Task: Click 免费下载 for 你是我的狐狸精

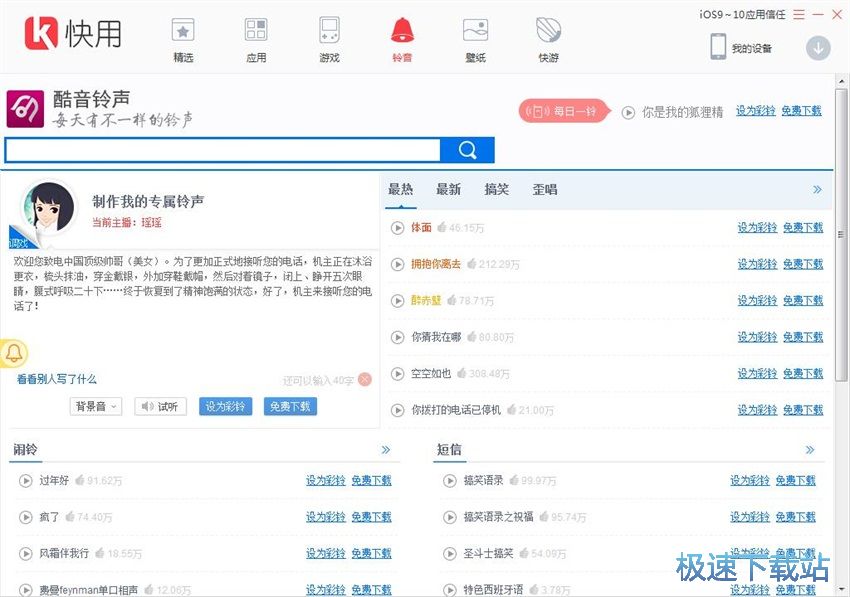Action: (x=801, y=111)
